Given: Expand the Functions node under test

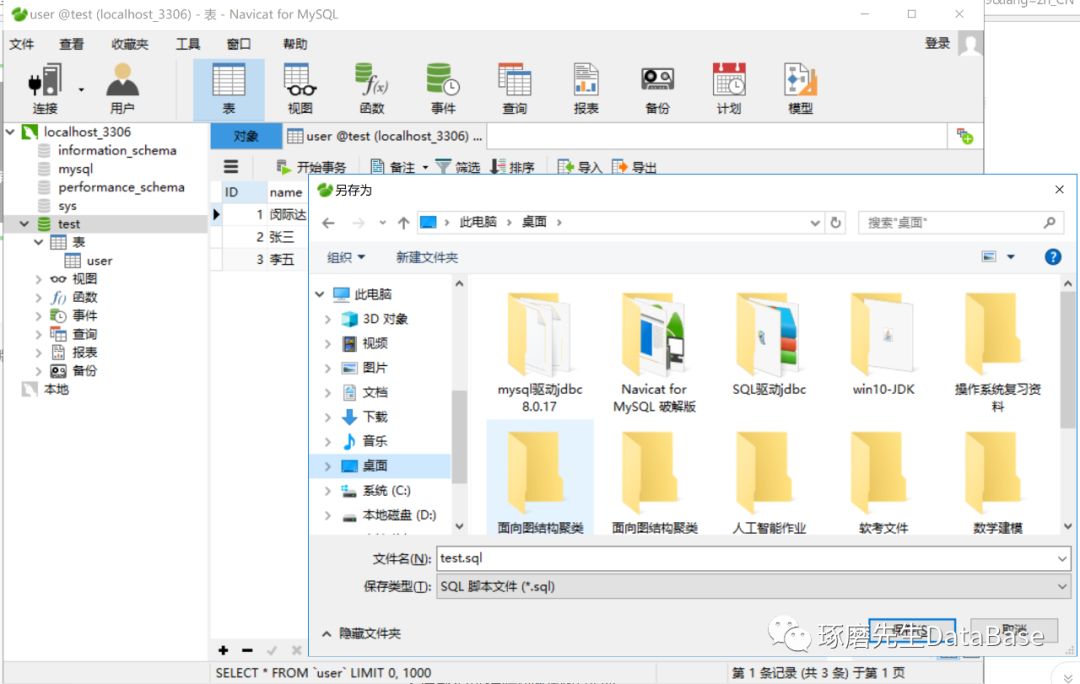Looking at the screenshot, I should 39,298.
